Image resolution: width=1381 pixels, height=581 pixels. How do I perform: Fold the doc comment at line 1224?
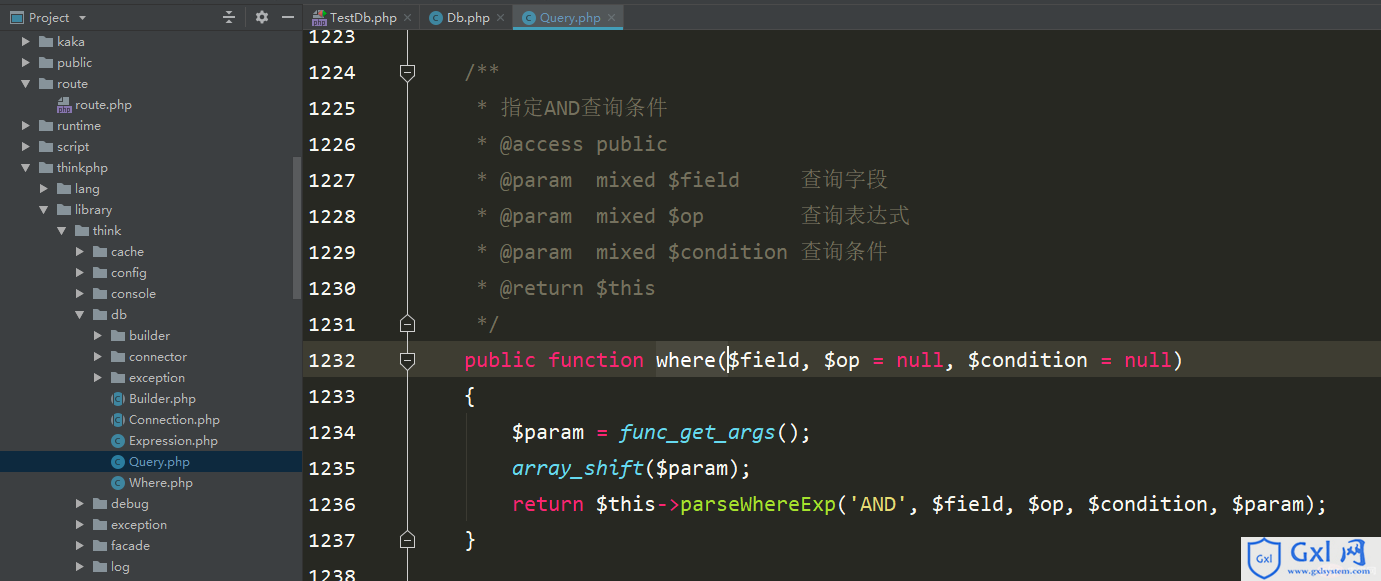tap(407, 72)
